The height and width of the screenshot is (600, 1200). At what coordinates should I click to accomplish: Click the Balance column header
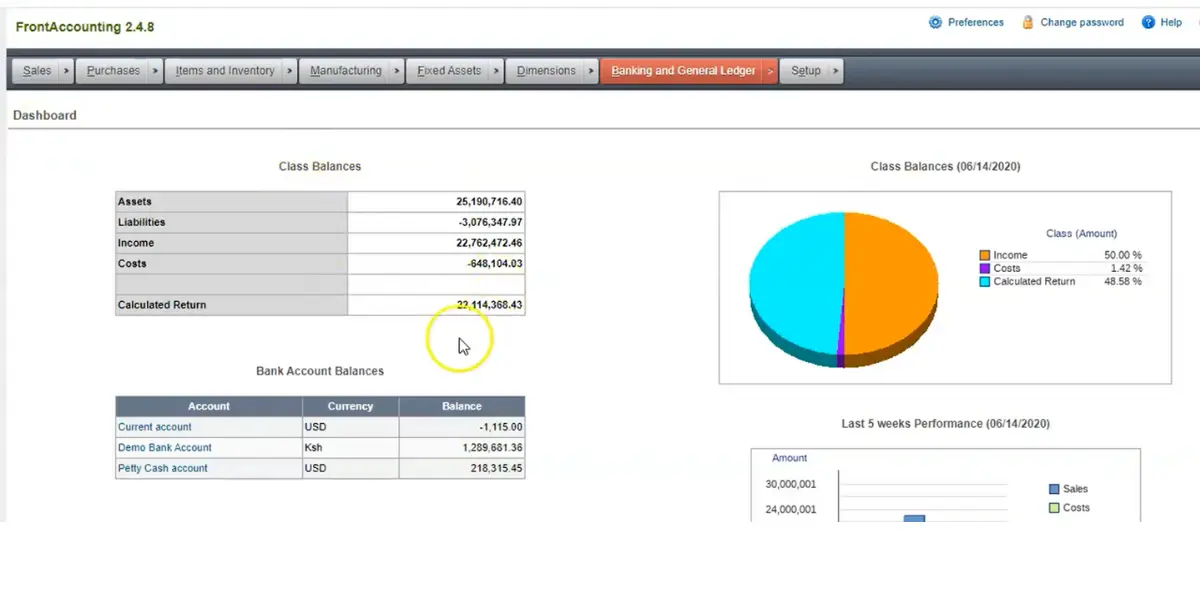[x=462, y=406]
